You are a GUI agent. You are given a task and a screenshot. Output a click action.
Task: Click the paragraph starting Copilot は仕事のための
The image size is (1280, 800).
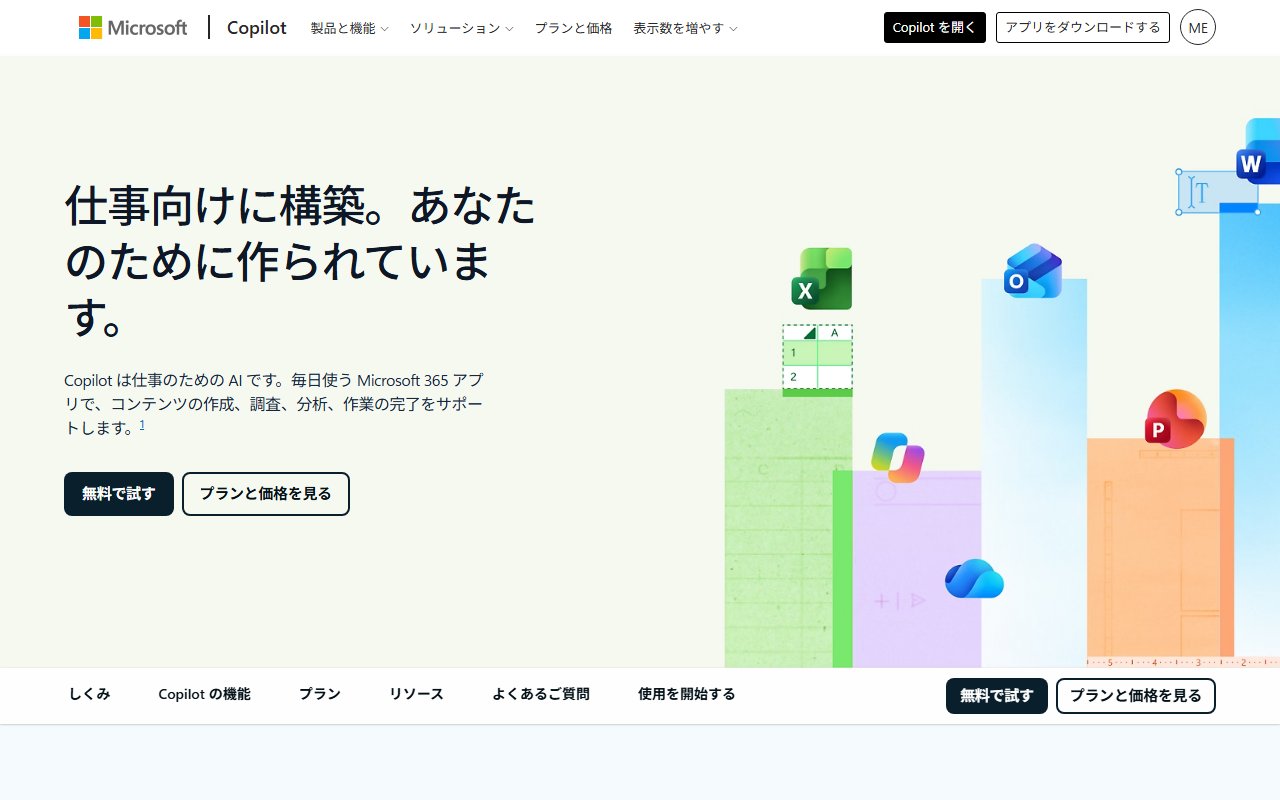(x=275, y=404)
